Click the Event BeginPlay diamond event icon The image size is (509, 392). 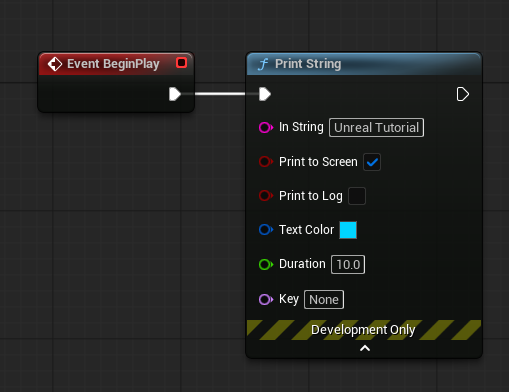[55, 64]
